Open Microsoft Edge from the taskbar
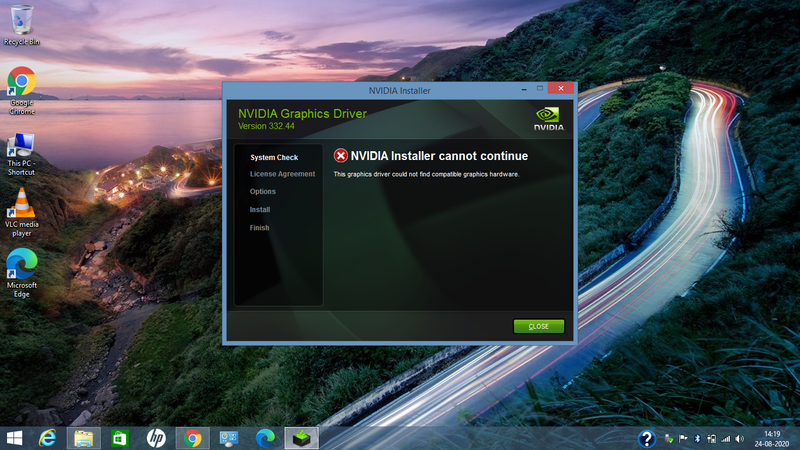Image resolution: width=800 pixels, height=450 pixels. 265,438
